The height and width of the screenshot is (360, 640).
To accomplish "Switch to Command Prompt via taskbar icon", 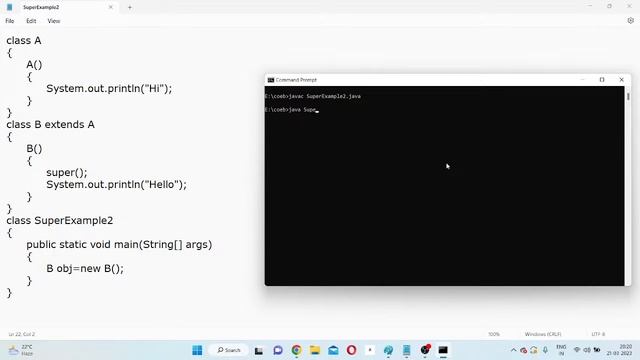I will tap(443, 350).
